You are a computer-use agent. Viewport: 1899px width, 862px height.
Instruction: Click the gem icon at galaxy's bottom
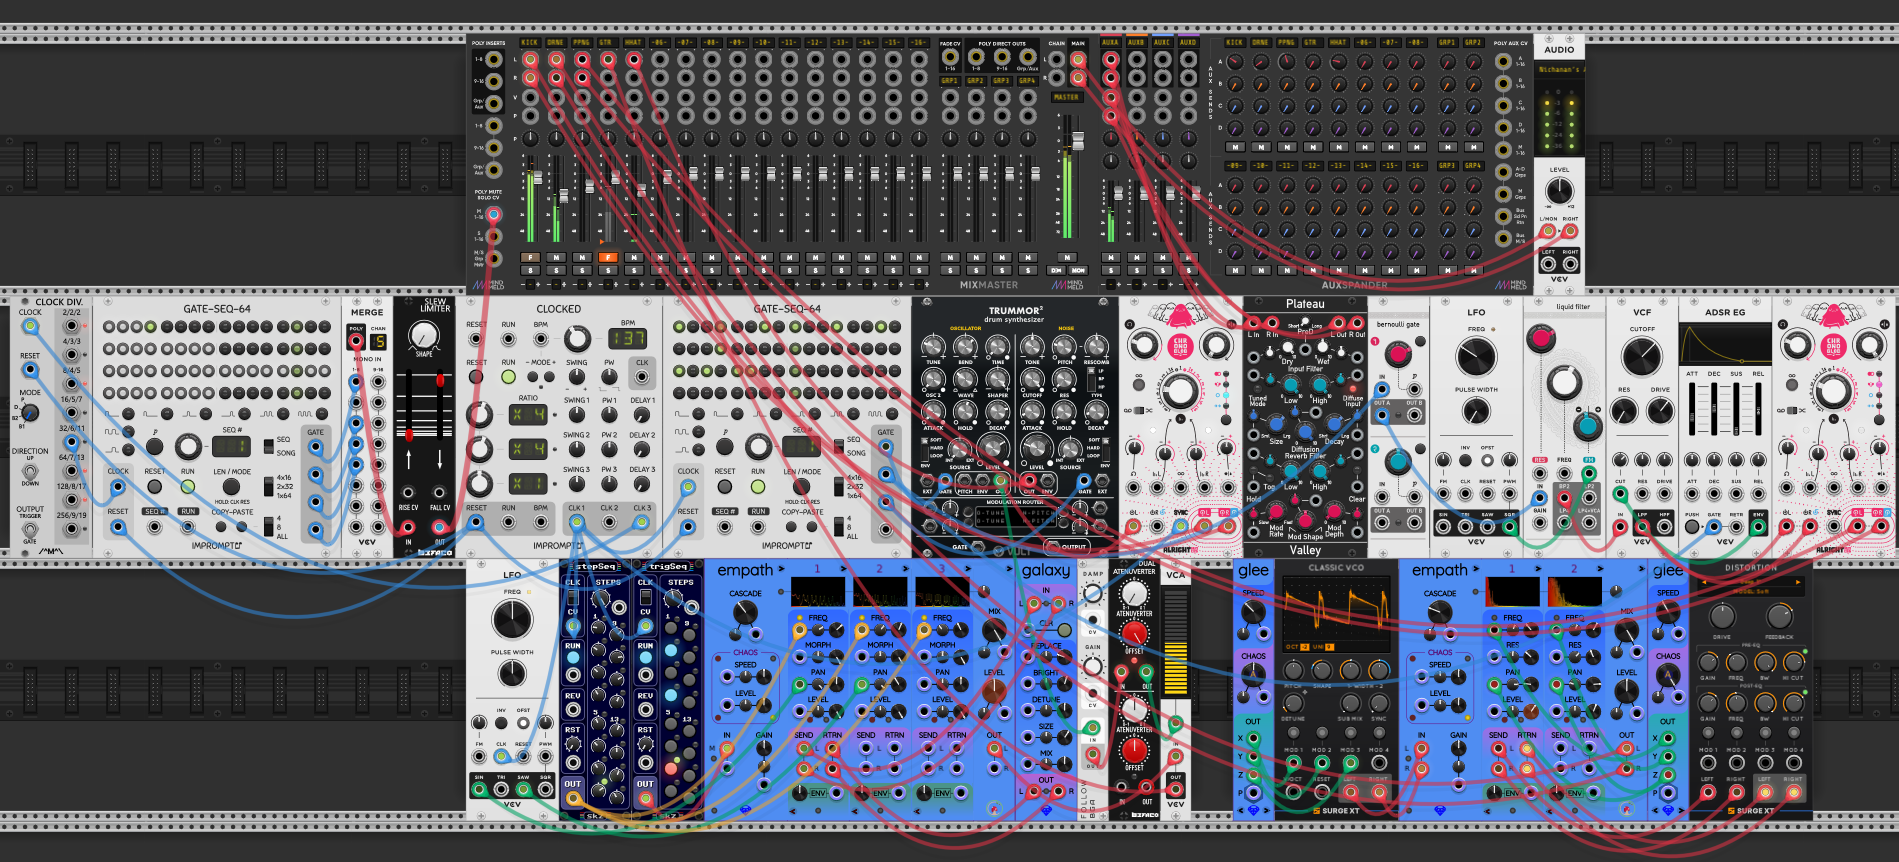tap(1046, 810)
